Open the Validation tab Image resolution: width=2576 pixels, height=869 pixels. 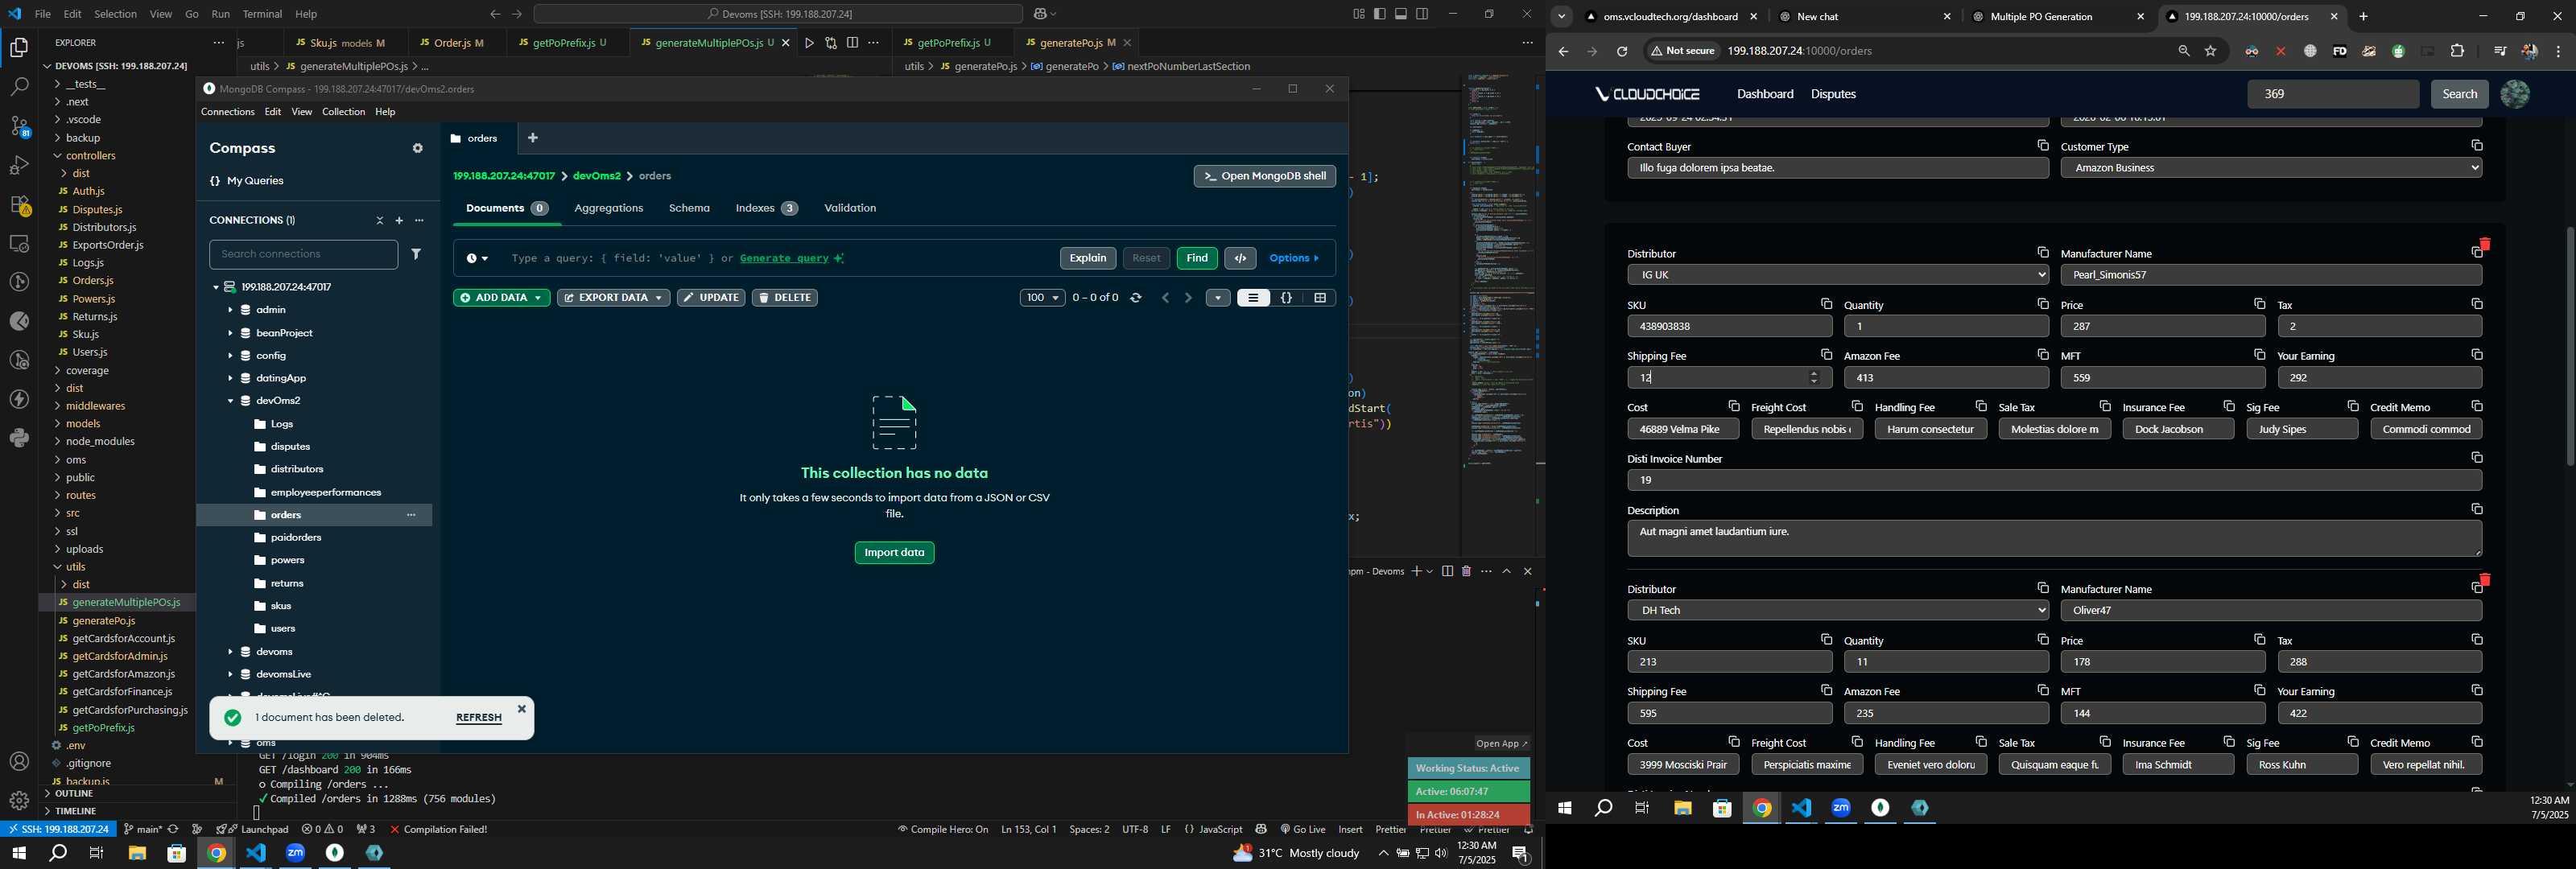850,209
